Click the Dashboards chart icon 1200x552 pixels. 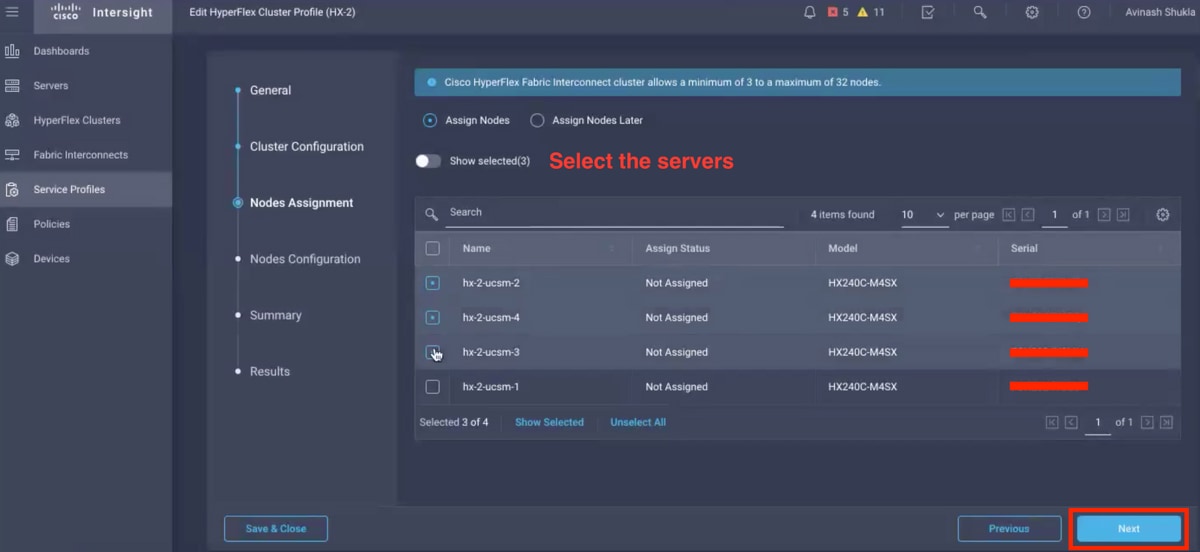click(x=13, y=51)
